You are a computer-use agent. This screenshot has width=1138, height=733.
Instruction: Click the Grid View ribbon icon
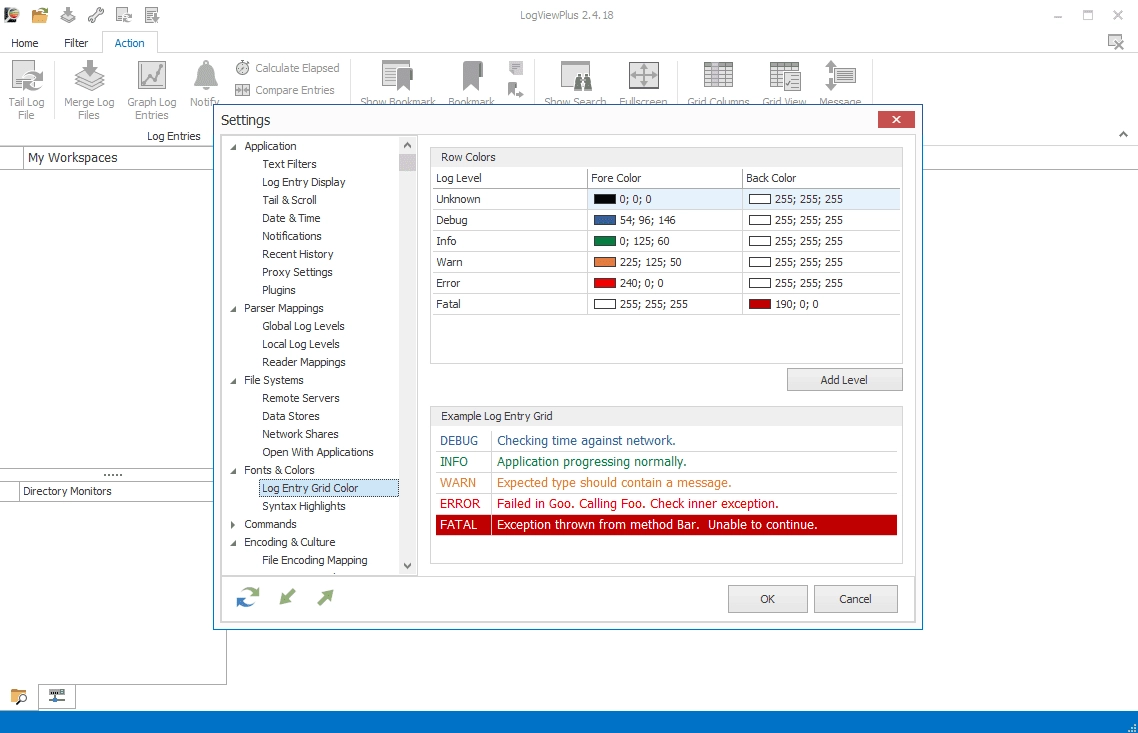point(785,76)
